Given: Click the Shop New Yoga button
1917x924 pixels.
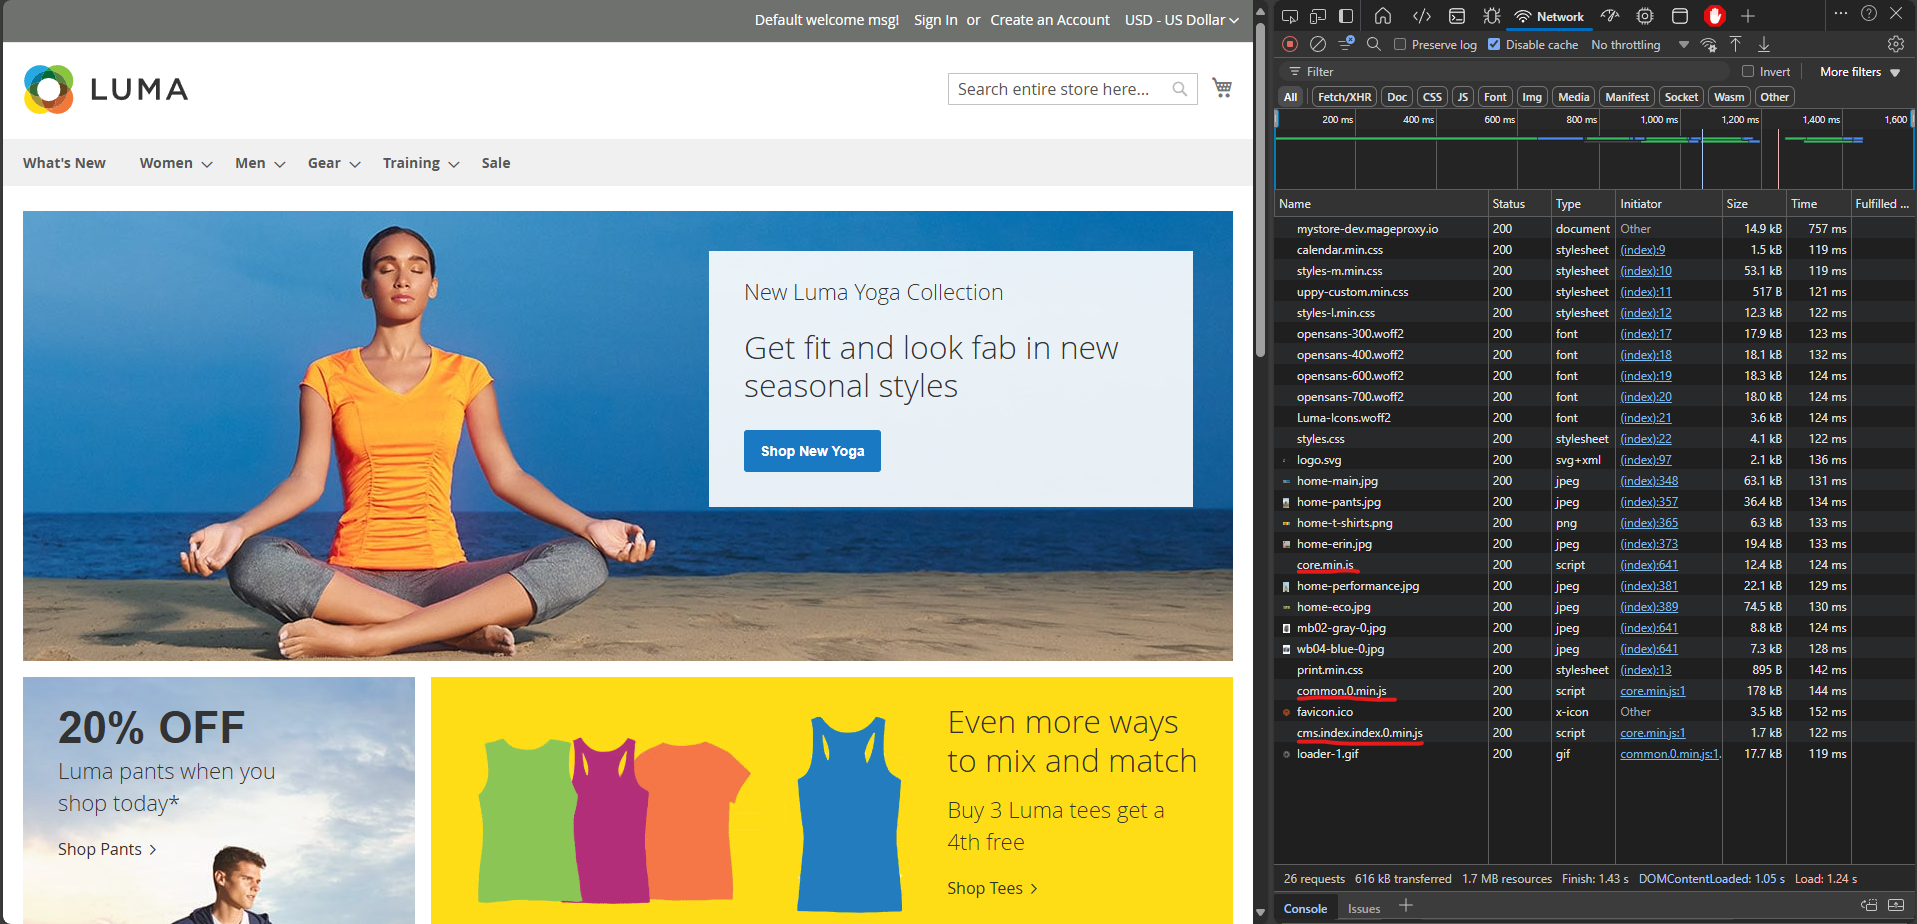Looking at the screenshot, I should click(x=812, y=451).
